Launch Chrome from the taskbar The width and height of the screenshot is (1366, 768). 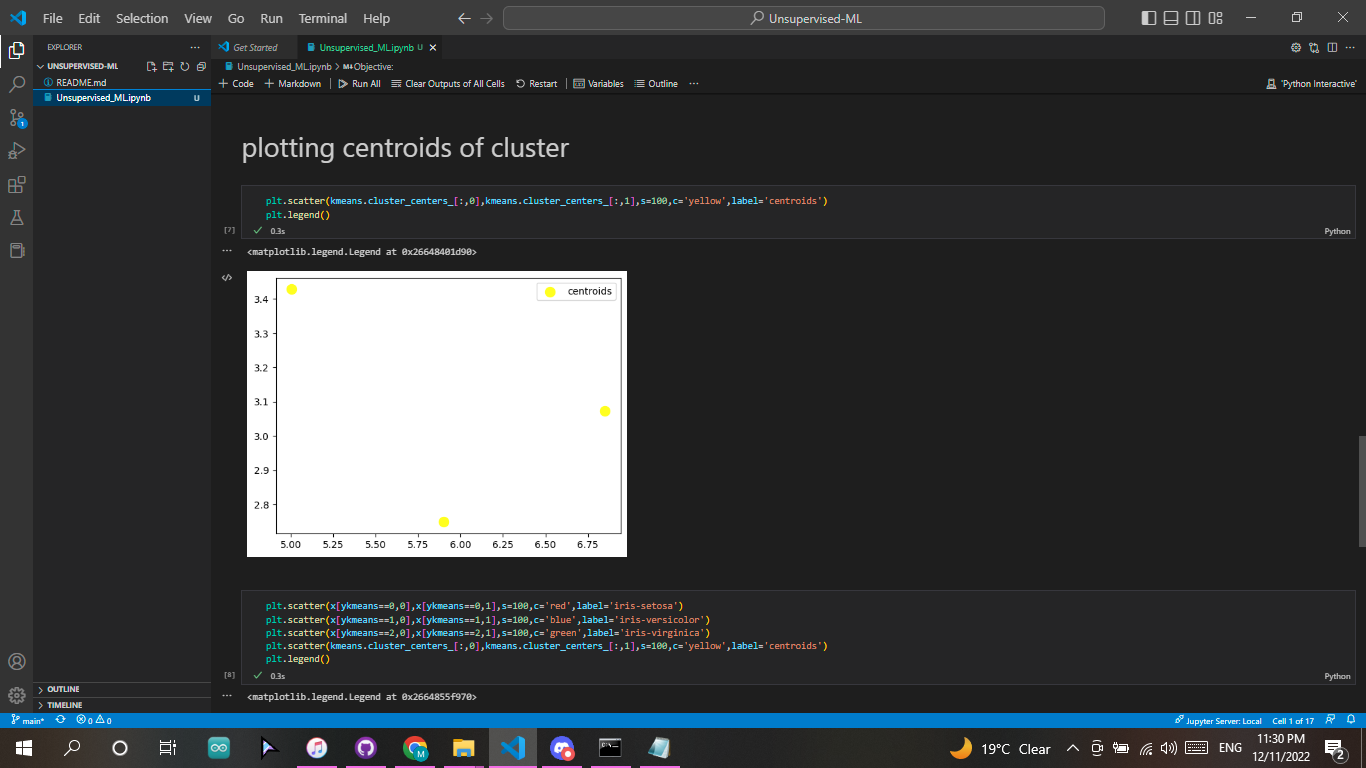[x=414, y=748]
